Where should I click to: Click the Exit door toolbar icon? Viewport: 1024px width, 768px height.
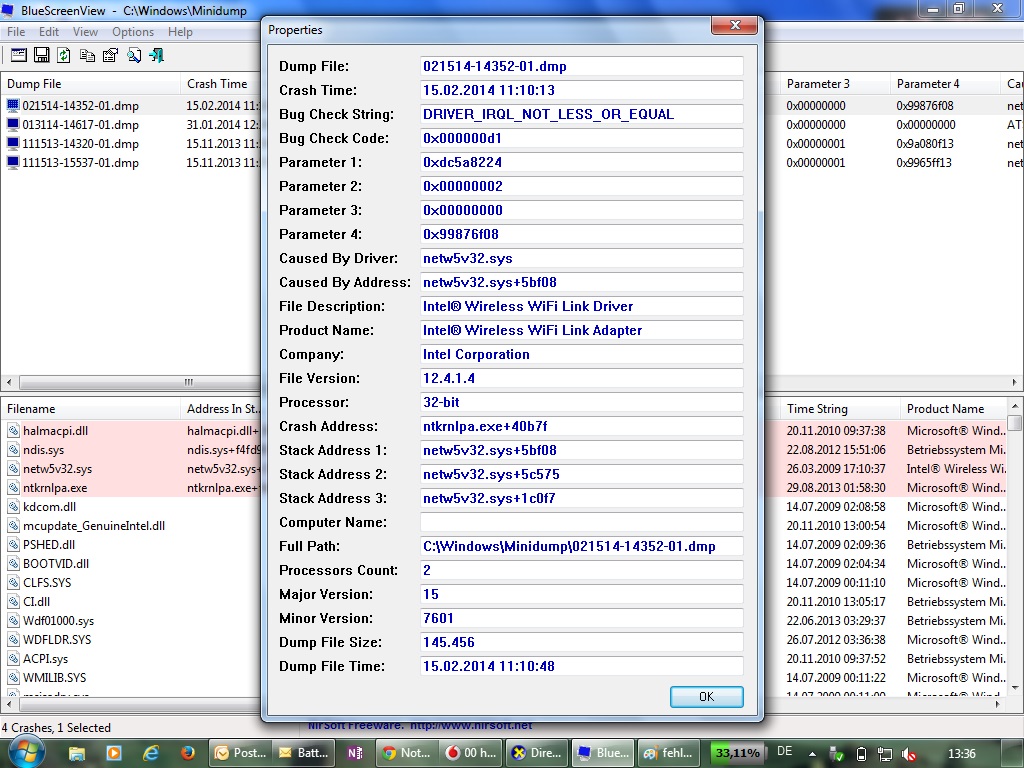(x=157, y=55)
